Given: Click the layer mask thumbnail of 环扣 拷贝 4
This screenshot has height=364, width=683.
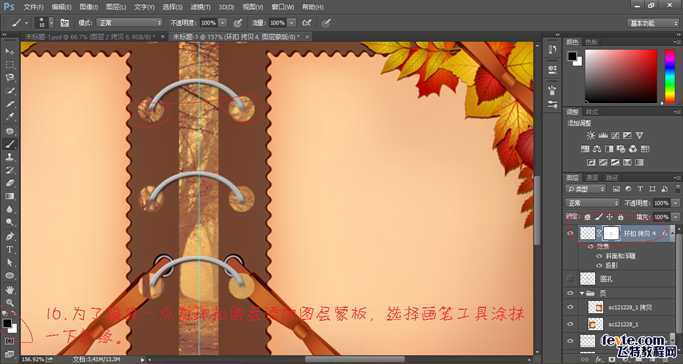Looking at the screenshot, I should 611,234.
